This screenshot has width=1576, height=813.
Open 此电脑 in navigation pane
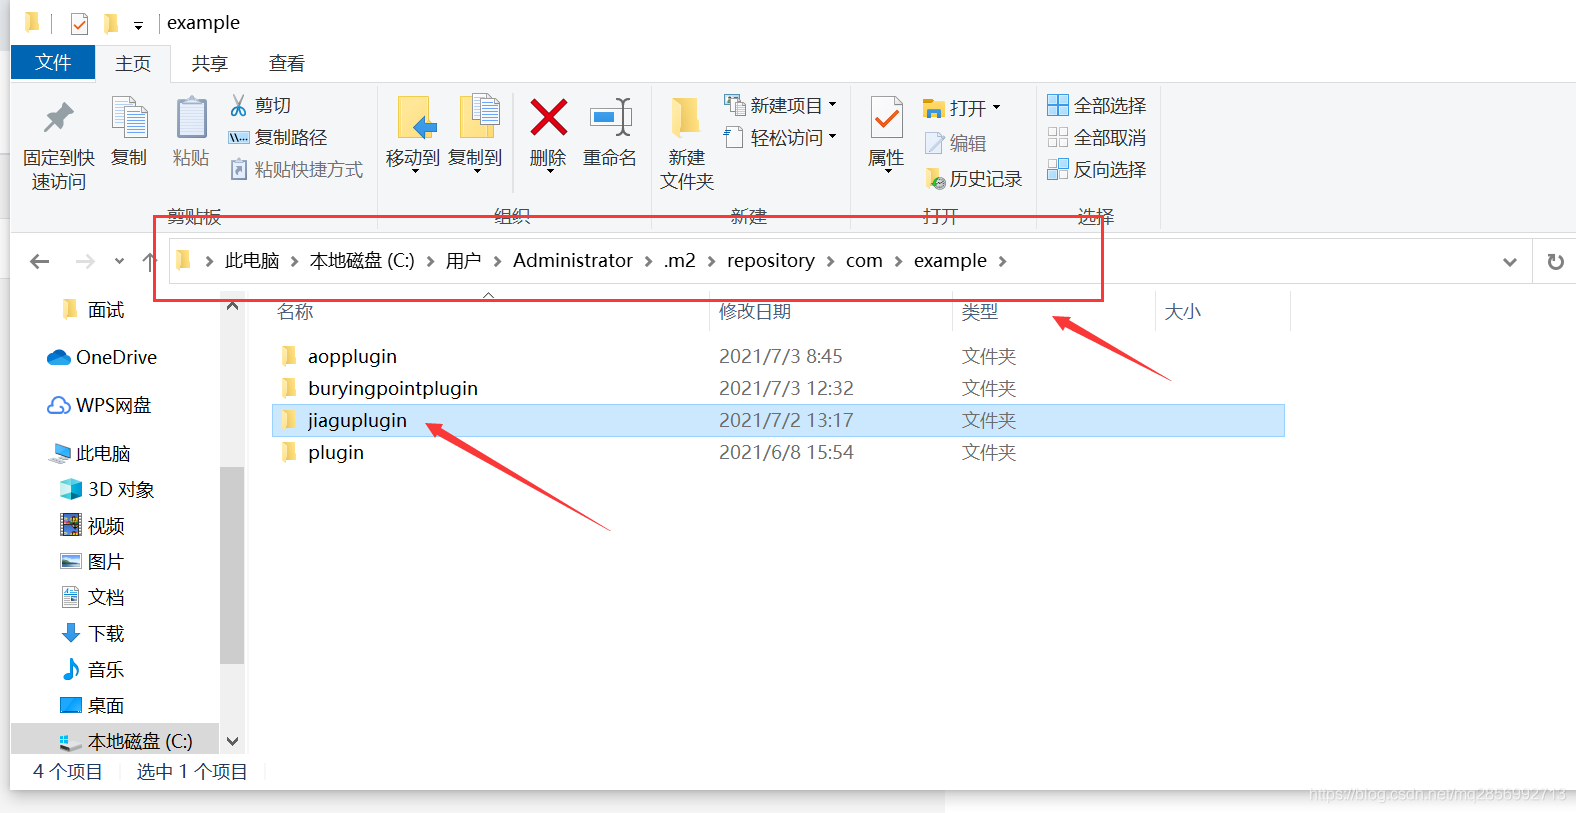coord(90,453)
